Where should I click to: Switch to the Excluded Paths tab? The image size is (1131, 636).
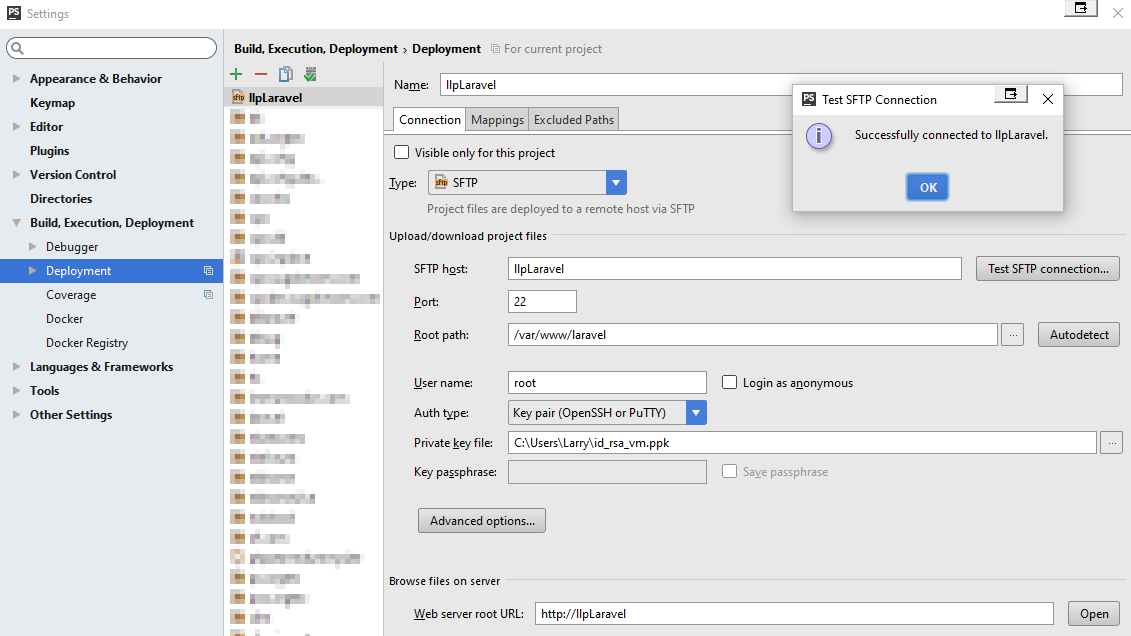[573, 120]
